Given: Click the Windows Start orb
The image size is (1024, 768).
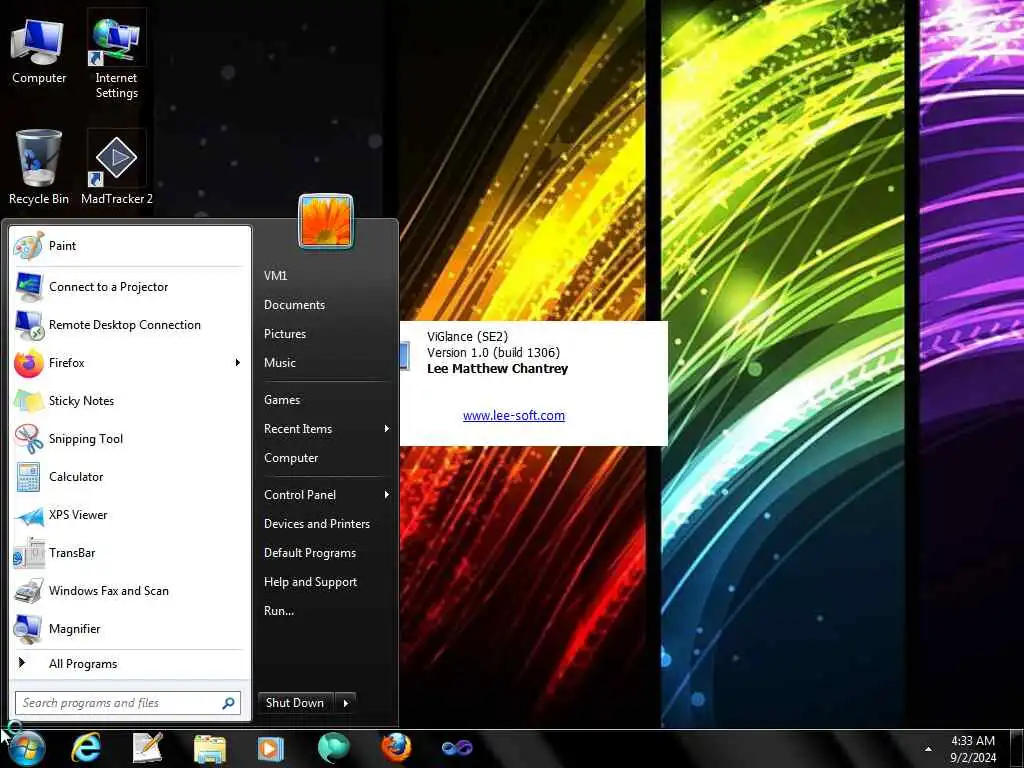Looking at the screenshot, I should pyautogui.click(x=26, y=748).
